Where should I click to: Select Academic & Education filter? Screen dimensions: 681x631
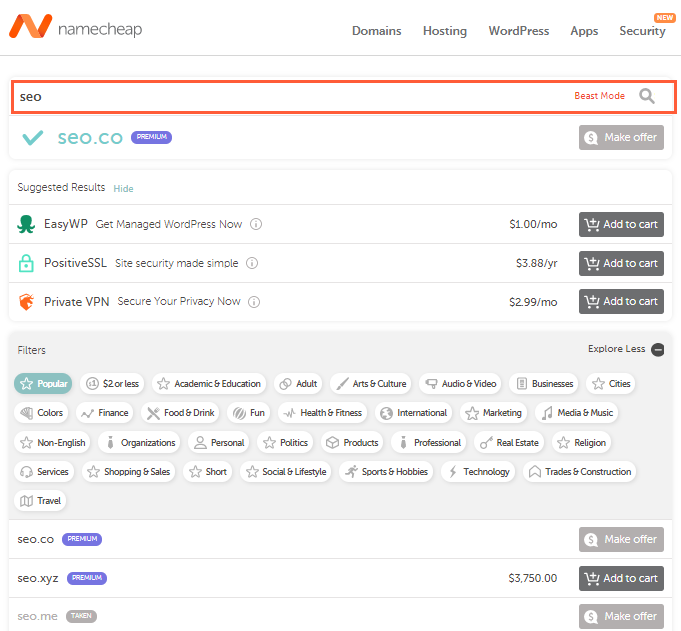[209, 383]
